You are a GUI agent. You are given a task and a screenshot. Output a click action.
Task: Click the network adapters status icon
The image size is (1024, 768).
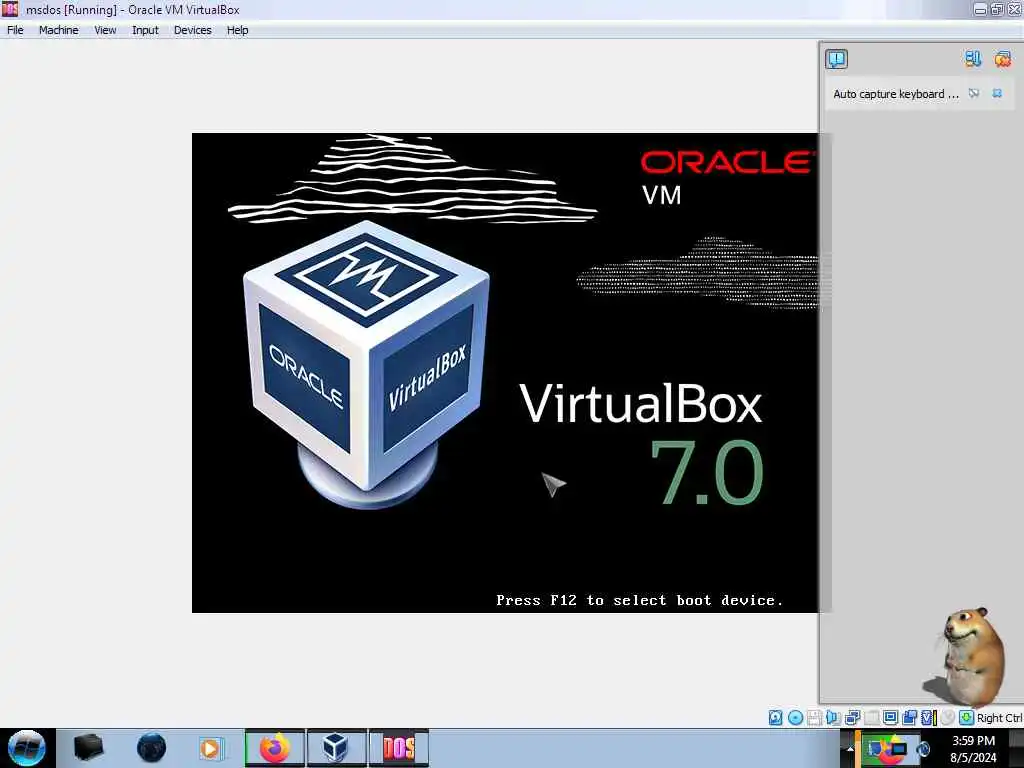852,718
